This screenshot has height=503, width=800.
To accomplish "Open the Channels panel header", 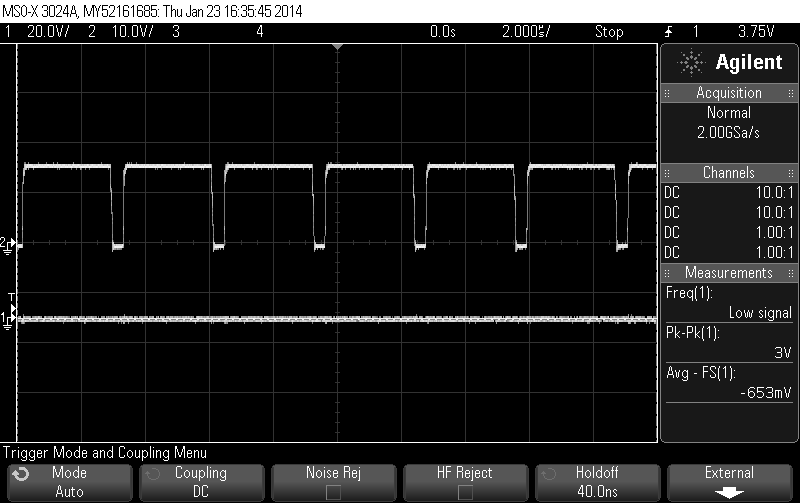I will (x=729, y=172).
